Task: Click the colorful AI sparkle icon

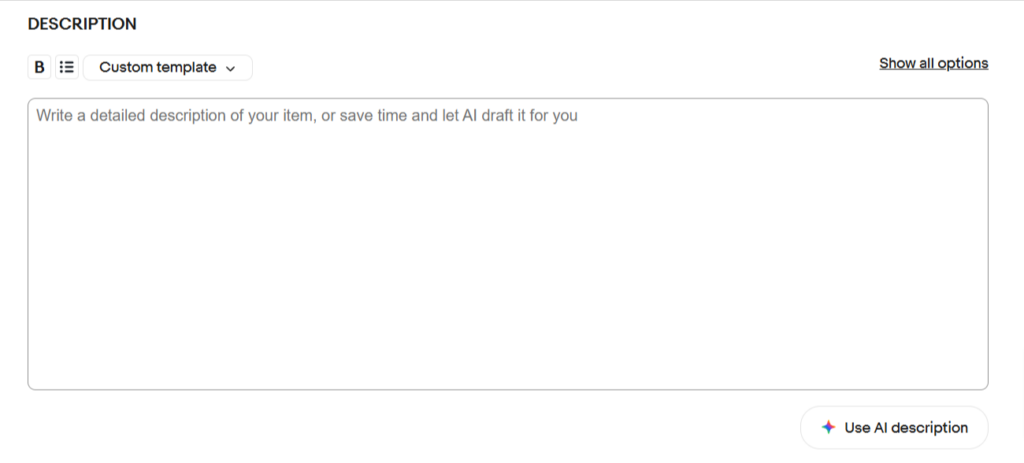Action: click(x=828, y=428)
